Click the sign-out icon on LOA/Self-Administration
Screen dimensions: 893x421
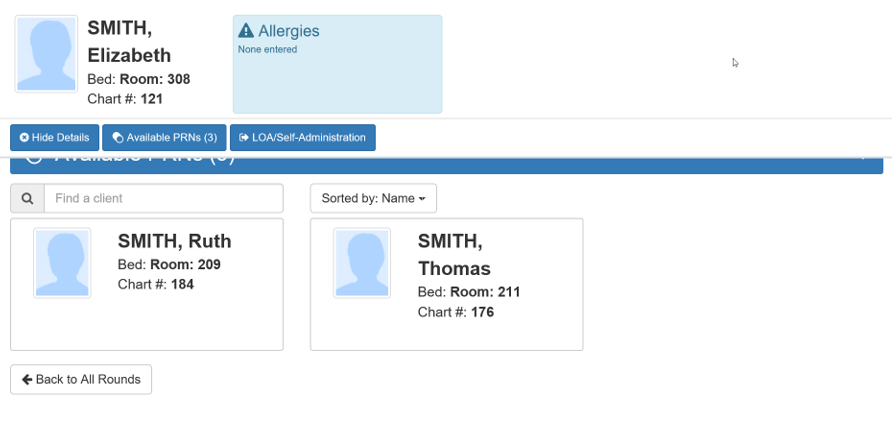244,138
